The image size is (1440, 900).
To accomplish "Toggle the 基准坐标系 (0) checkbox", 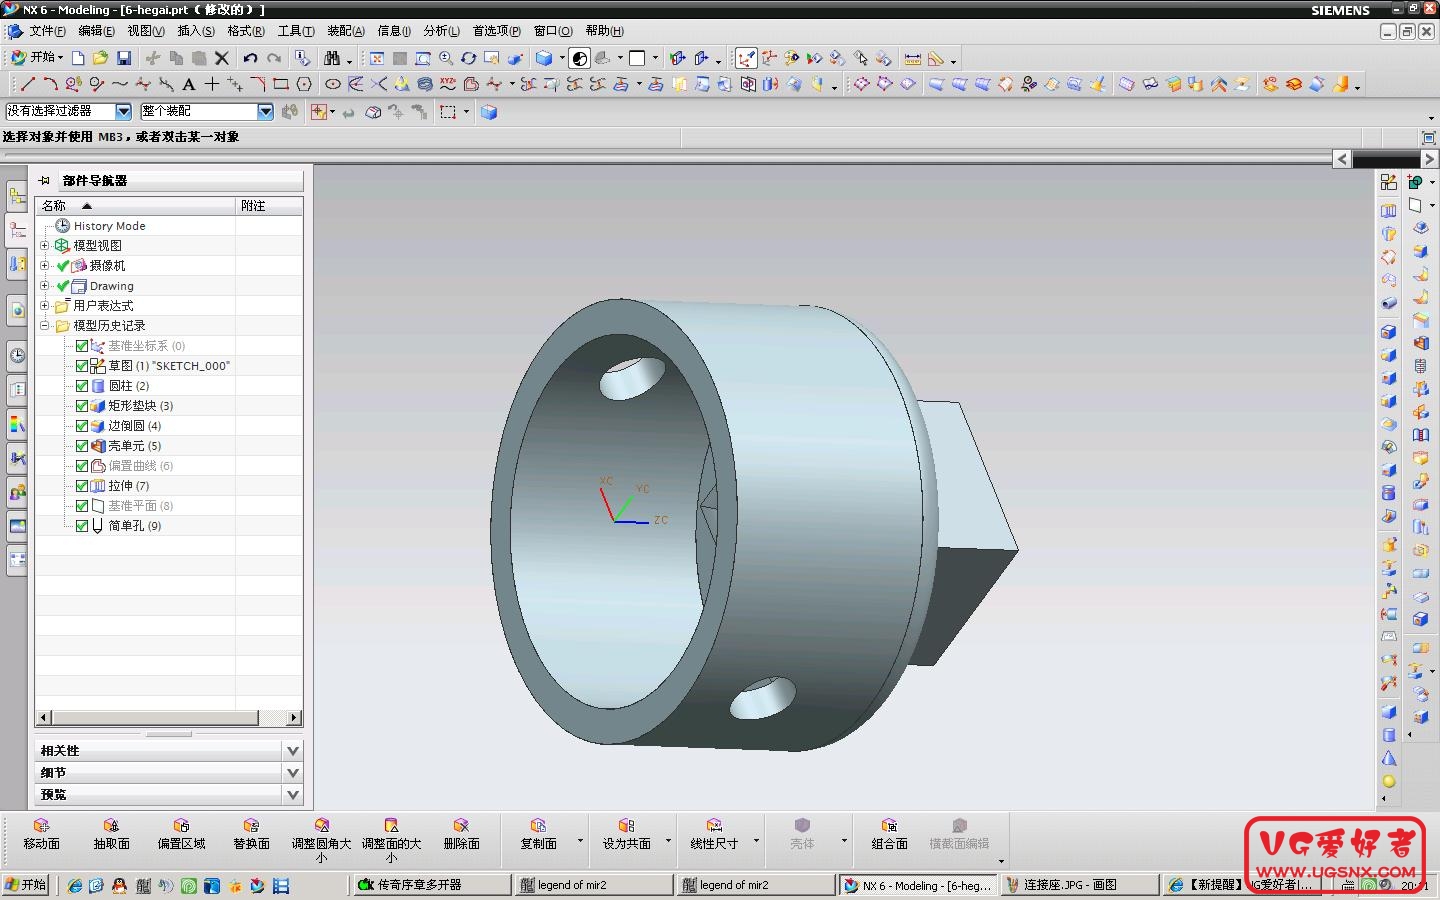I will coord(82,346).
